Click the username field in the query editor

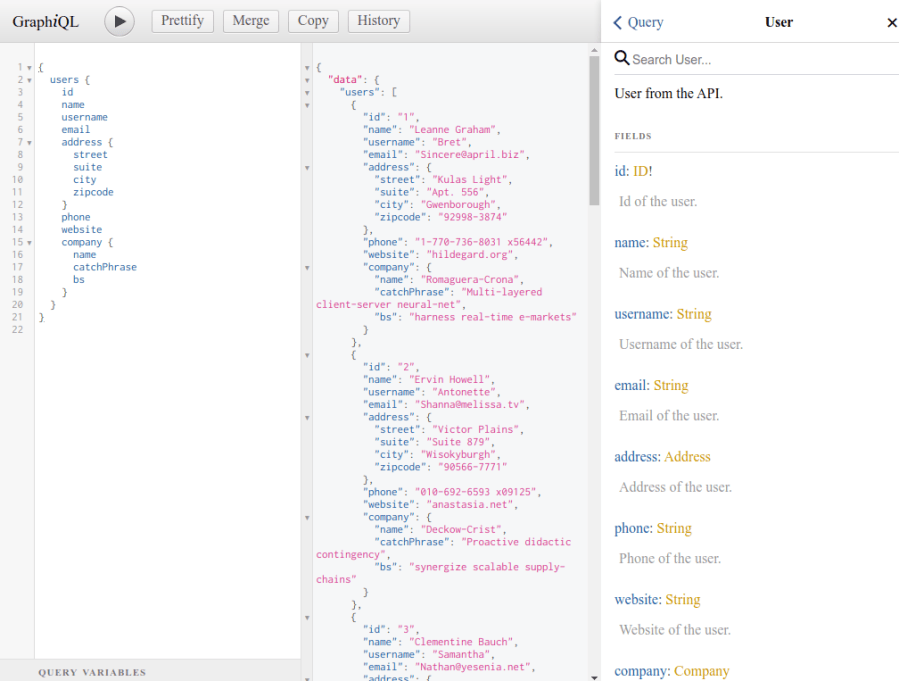pos(84,117)
